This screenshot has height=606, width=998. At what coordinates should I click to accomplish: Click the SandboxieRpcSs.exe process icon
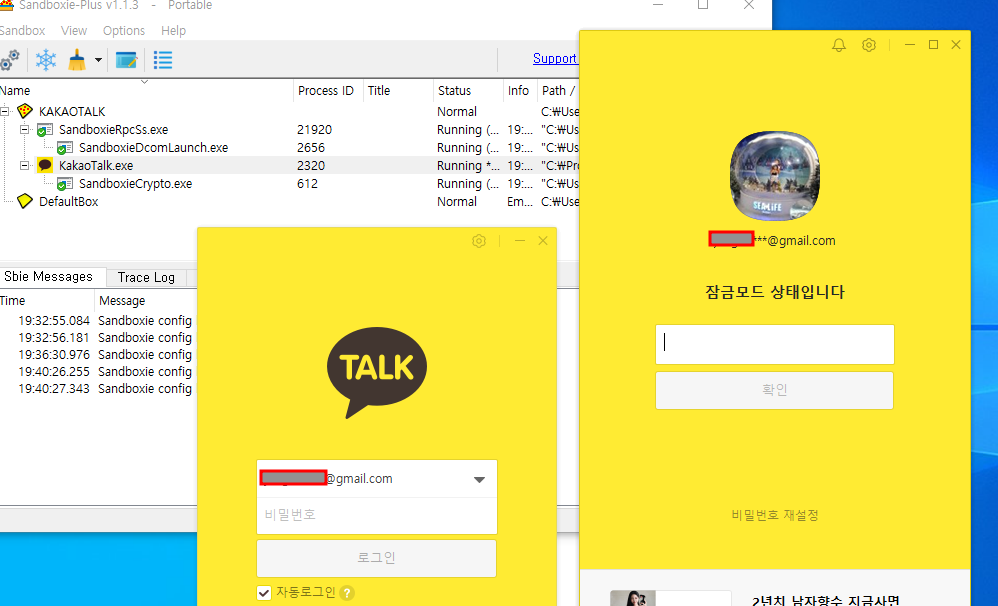(x=45, y=130)
